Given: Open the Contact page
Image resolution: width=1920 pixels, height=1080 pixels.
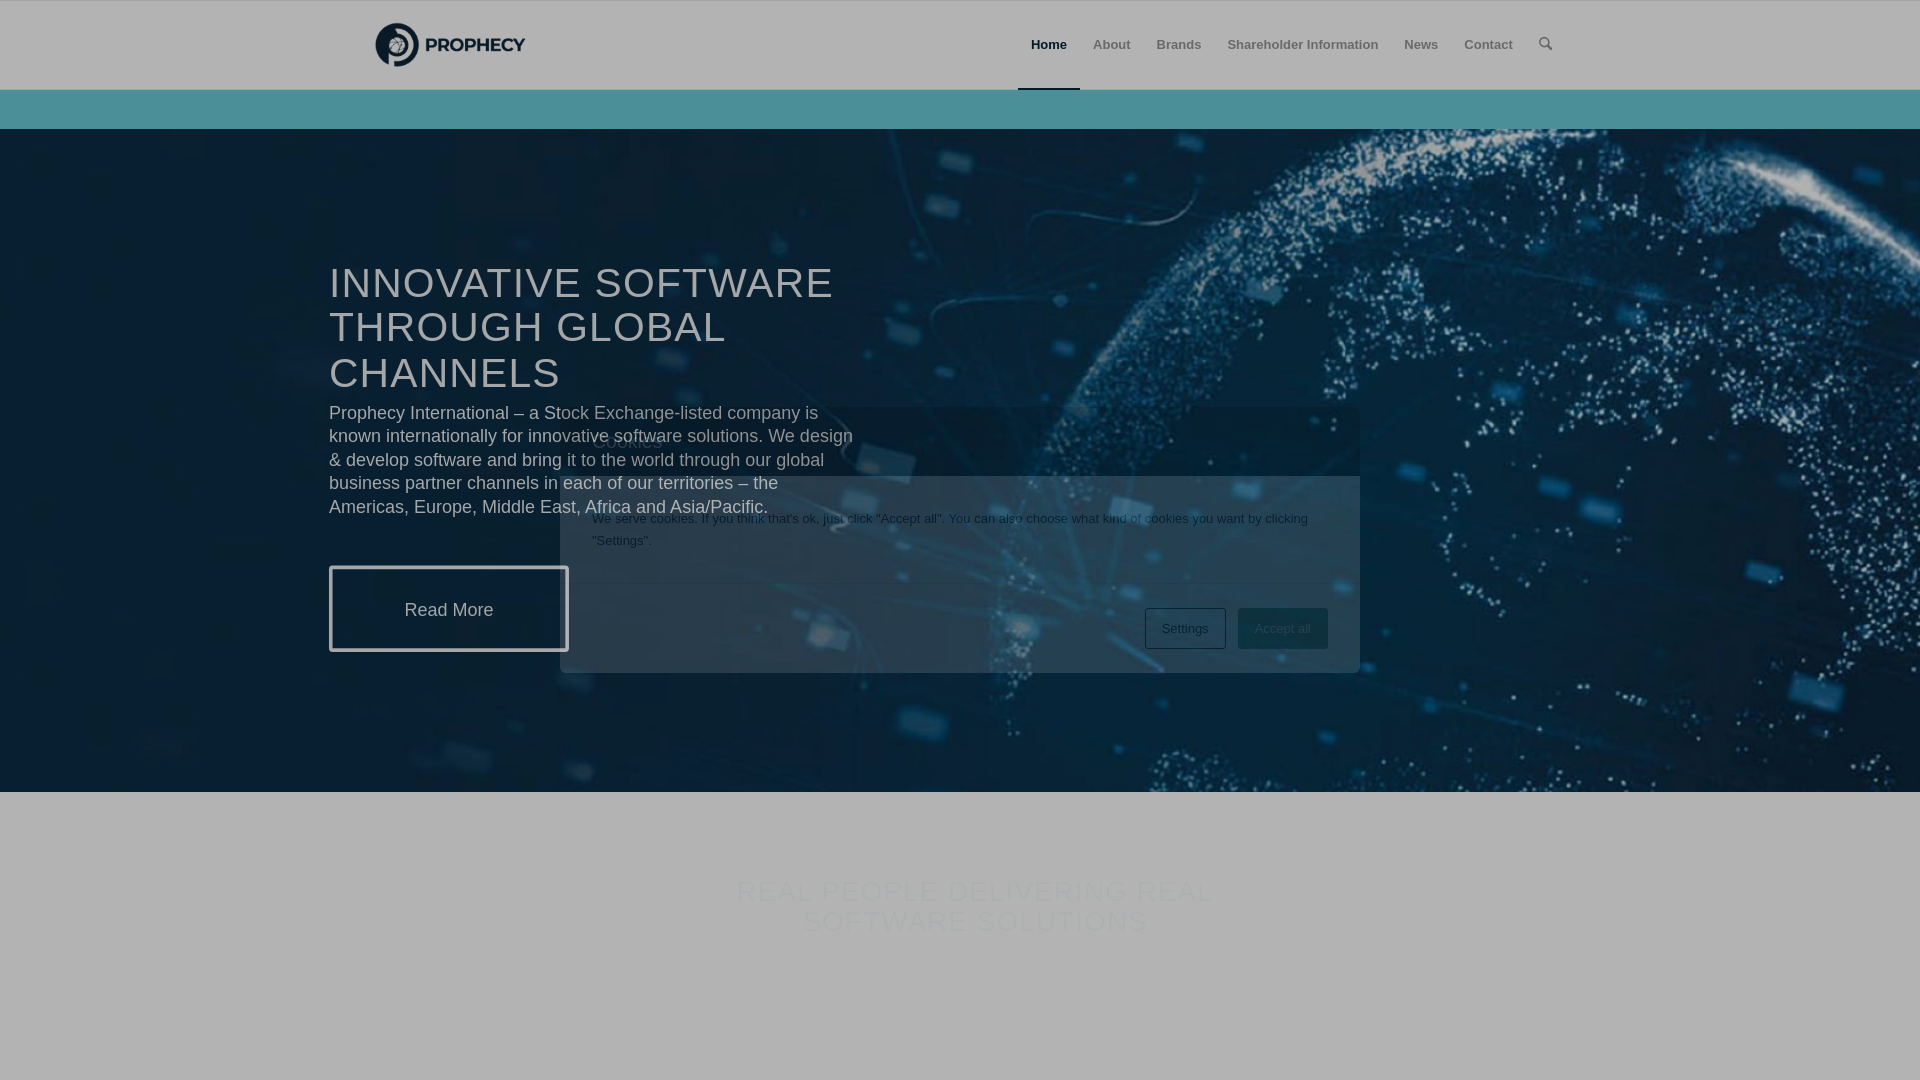Looking at the screenshot, I should click(1488, 45).
